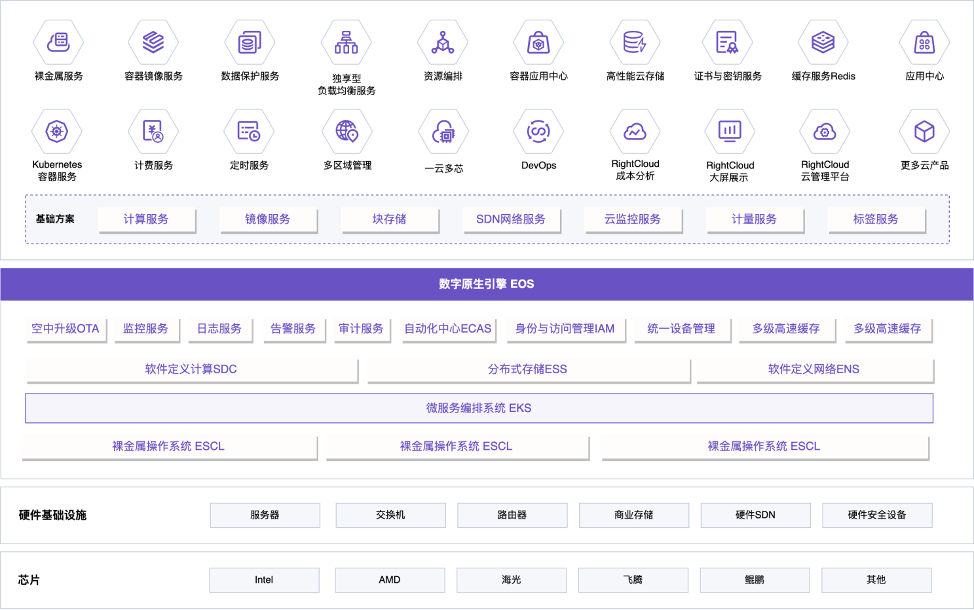Click the 计算服务 button
974x610 pixels.
(x=146, y=219)
